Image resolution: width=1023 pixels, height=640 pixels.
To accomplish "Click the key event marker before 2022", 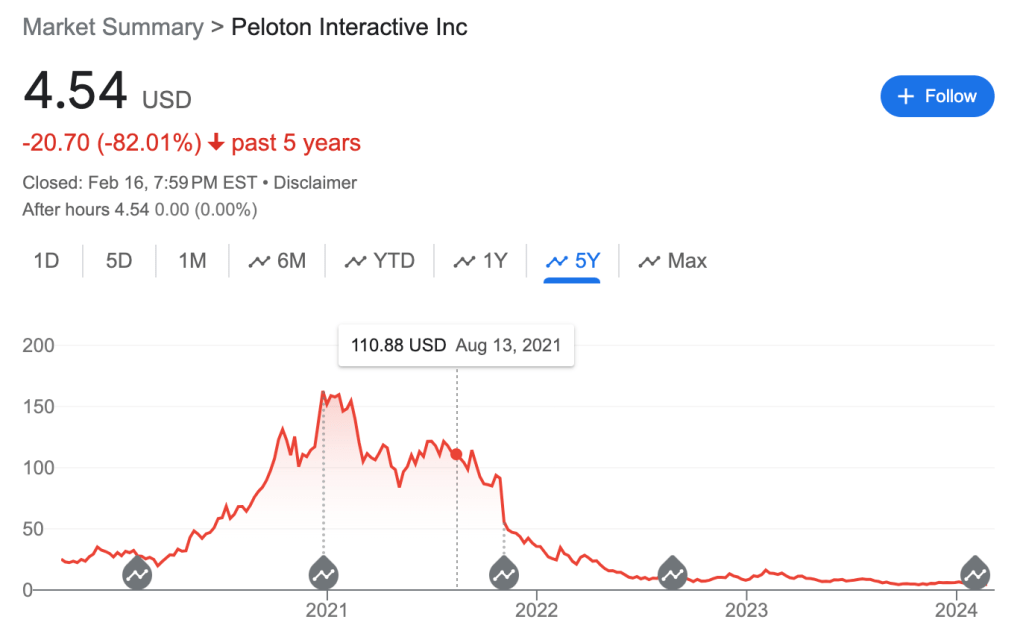I will click(x=504, y=574).
